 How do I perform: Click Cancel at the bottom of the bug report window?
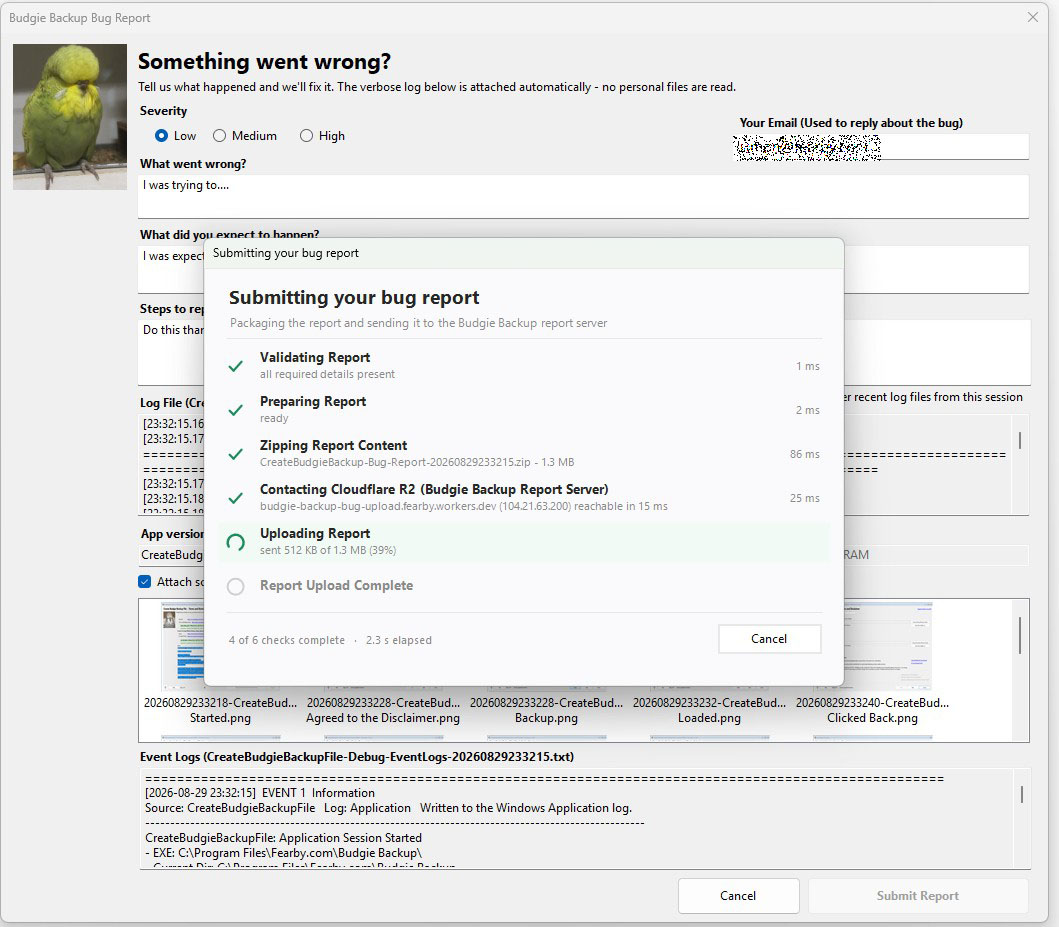738,895
